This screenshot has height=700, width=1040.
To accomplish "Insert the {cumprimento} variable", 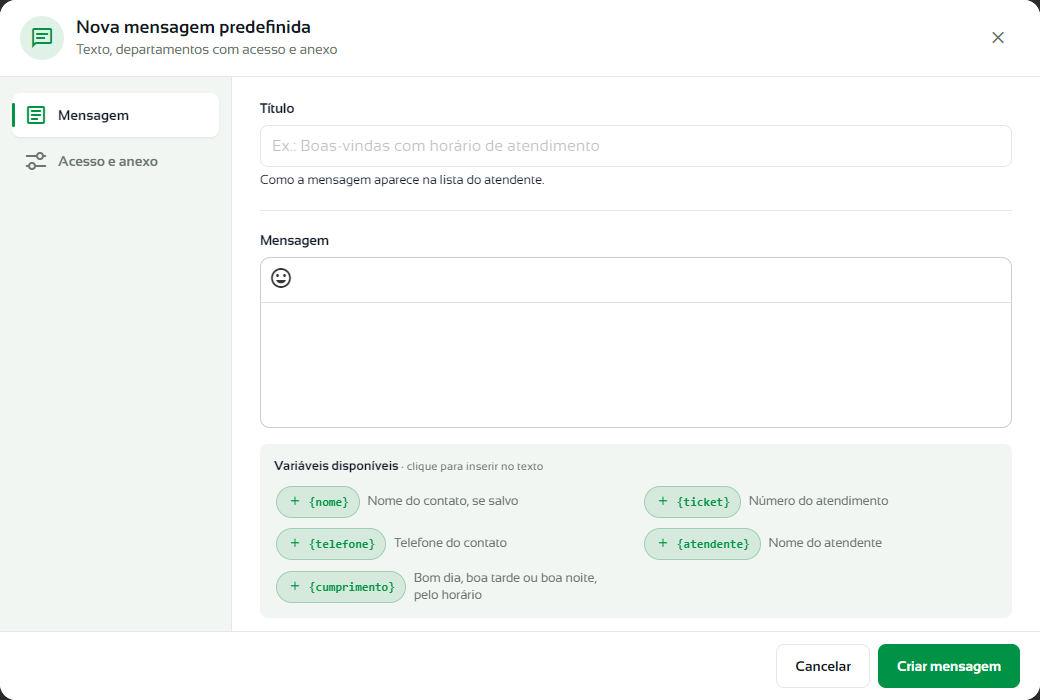I will point(340,587).
